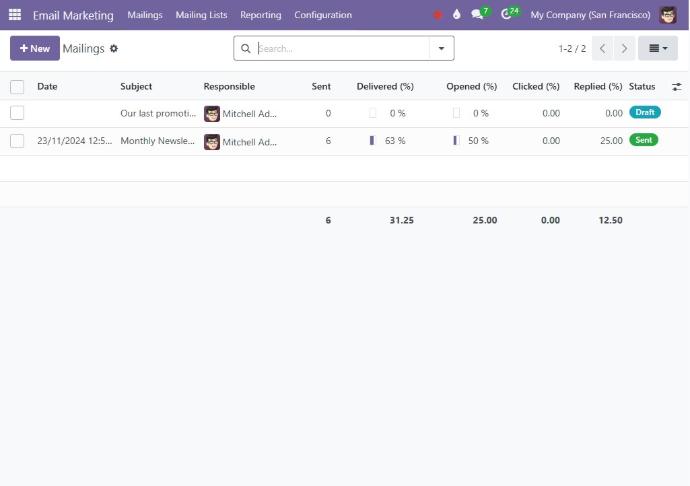Go to next page of records
The height and width of the screenshot is (486, 690).
624,49
